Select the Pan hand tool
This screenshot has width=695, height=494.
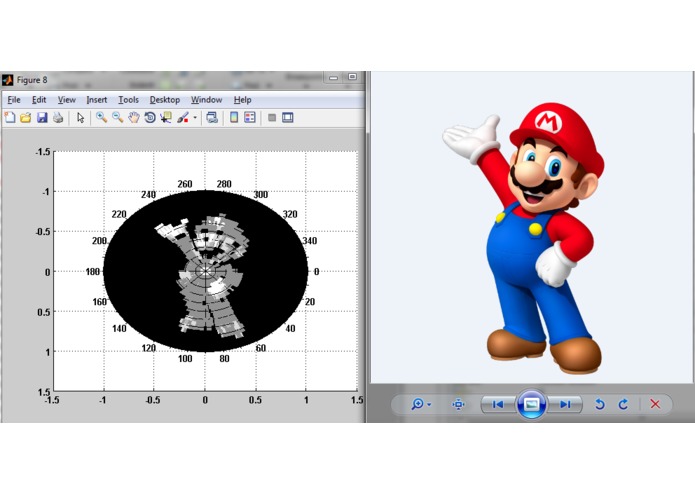click(134, 117)
